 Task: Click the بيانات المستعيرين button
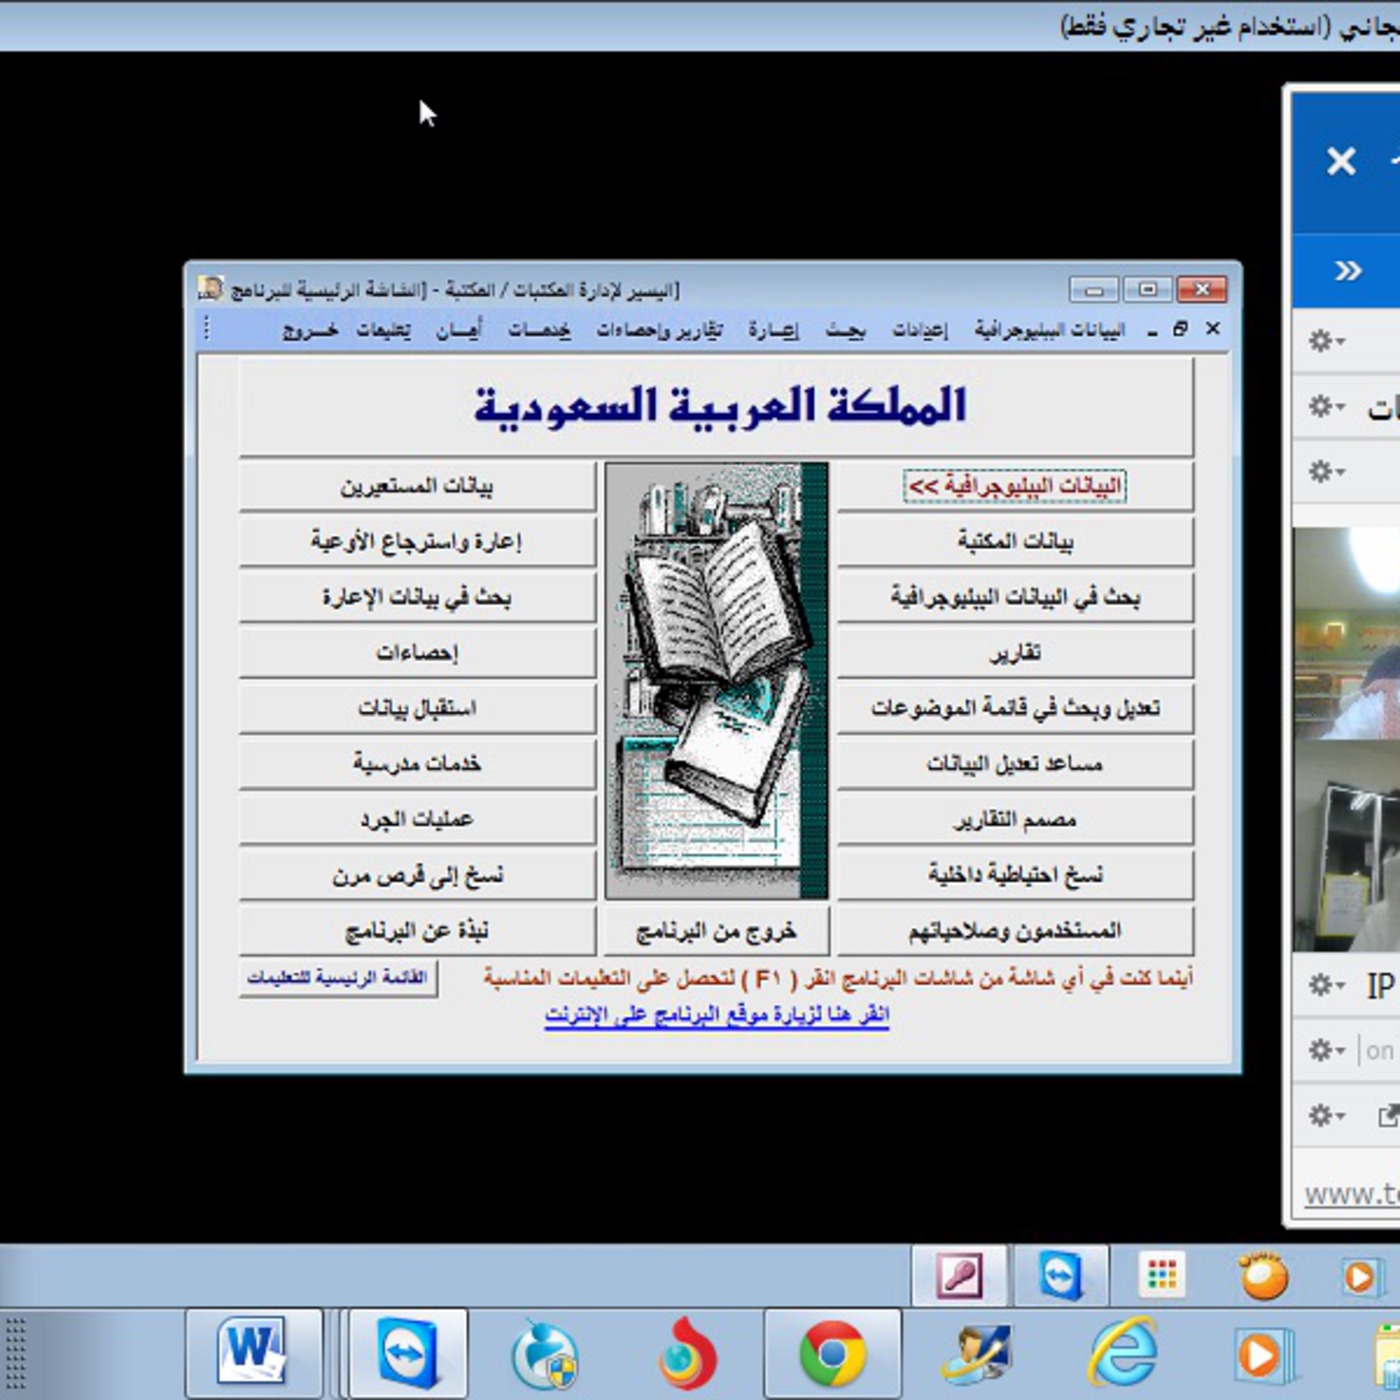[x=417, y=486]
